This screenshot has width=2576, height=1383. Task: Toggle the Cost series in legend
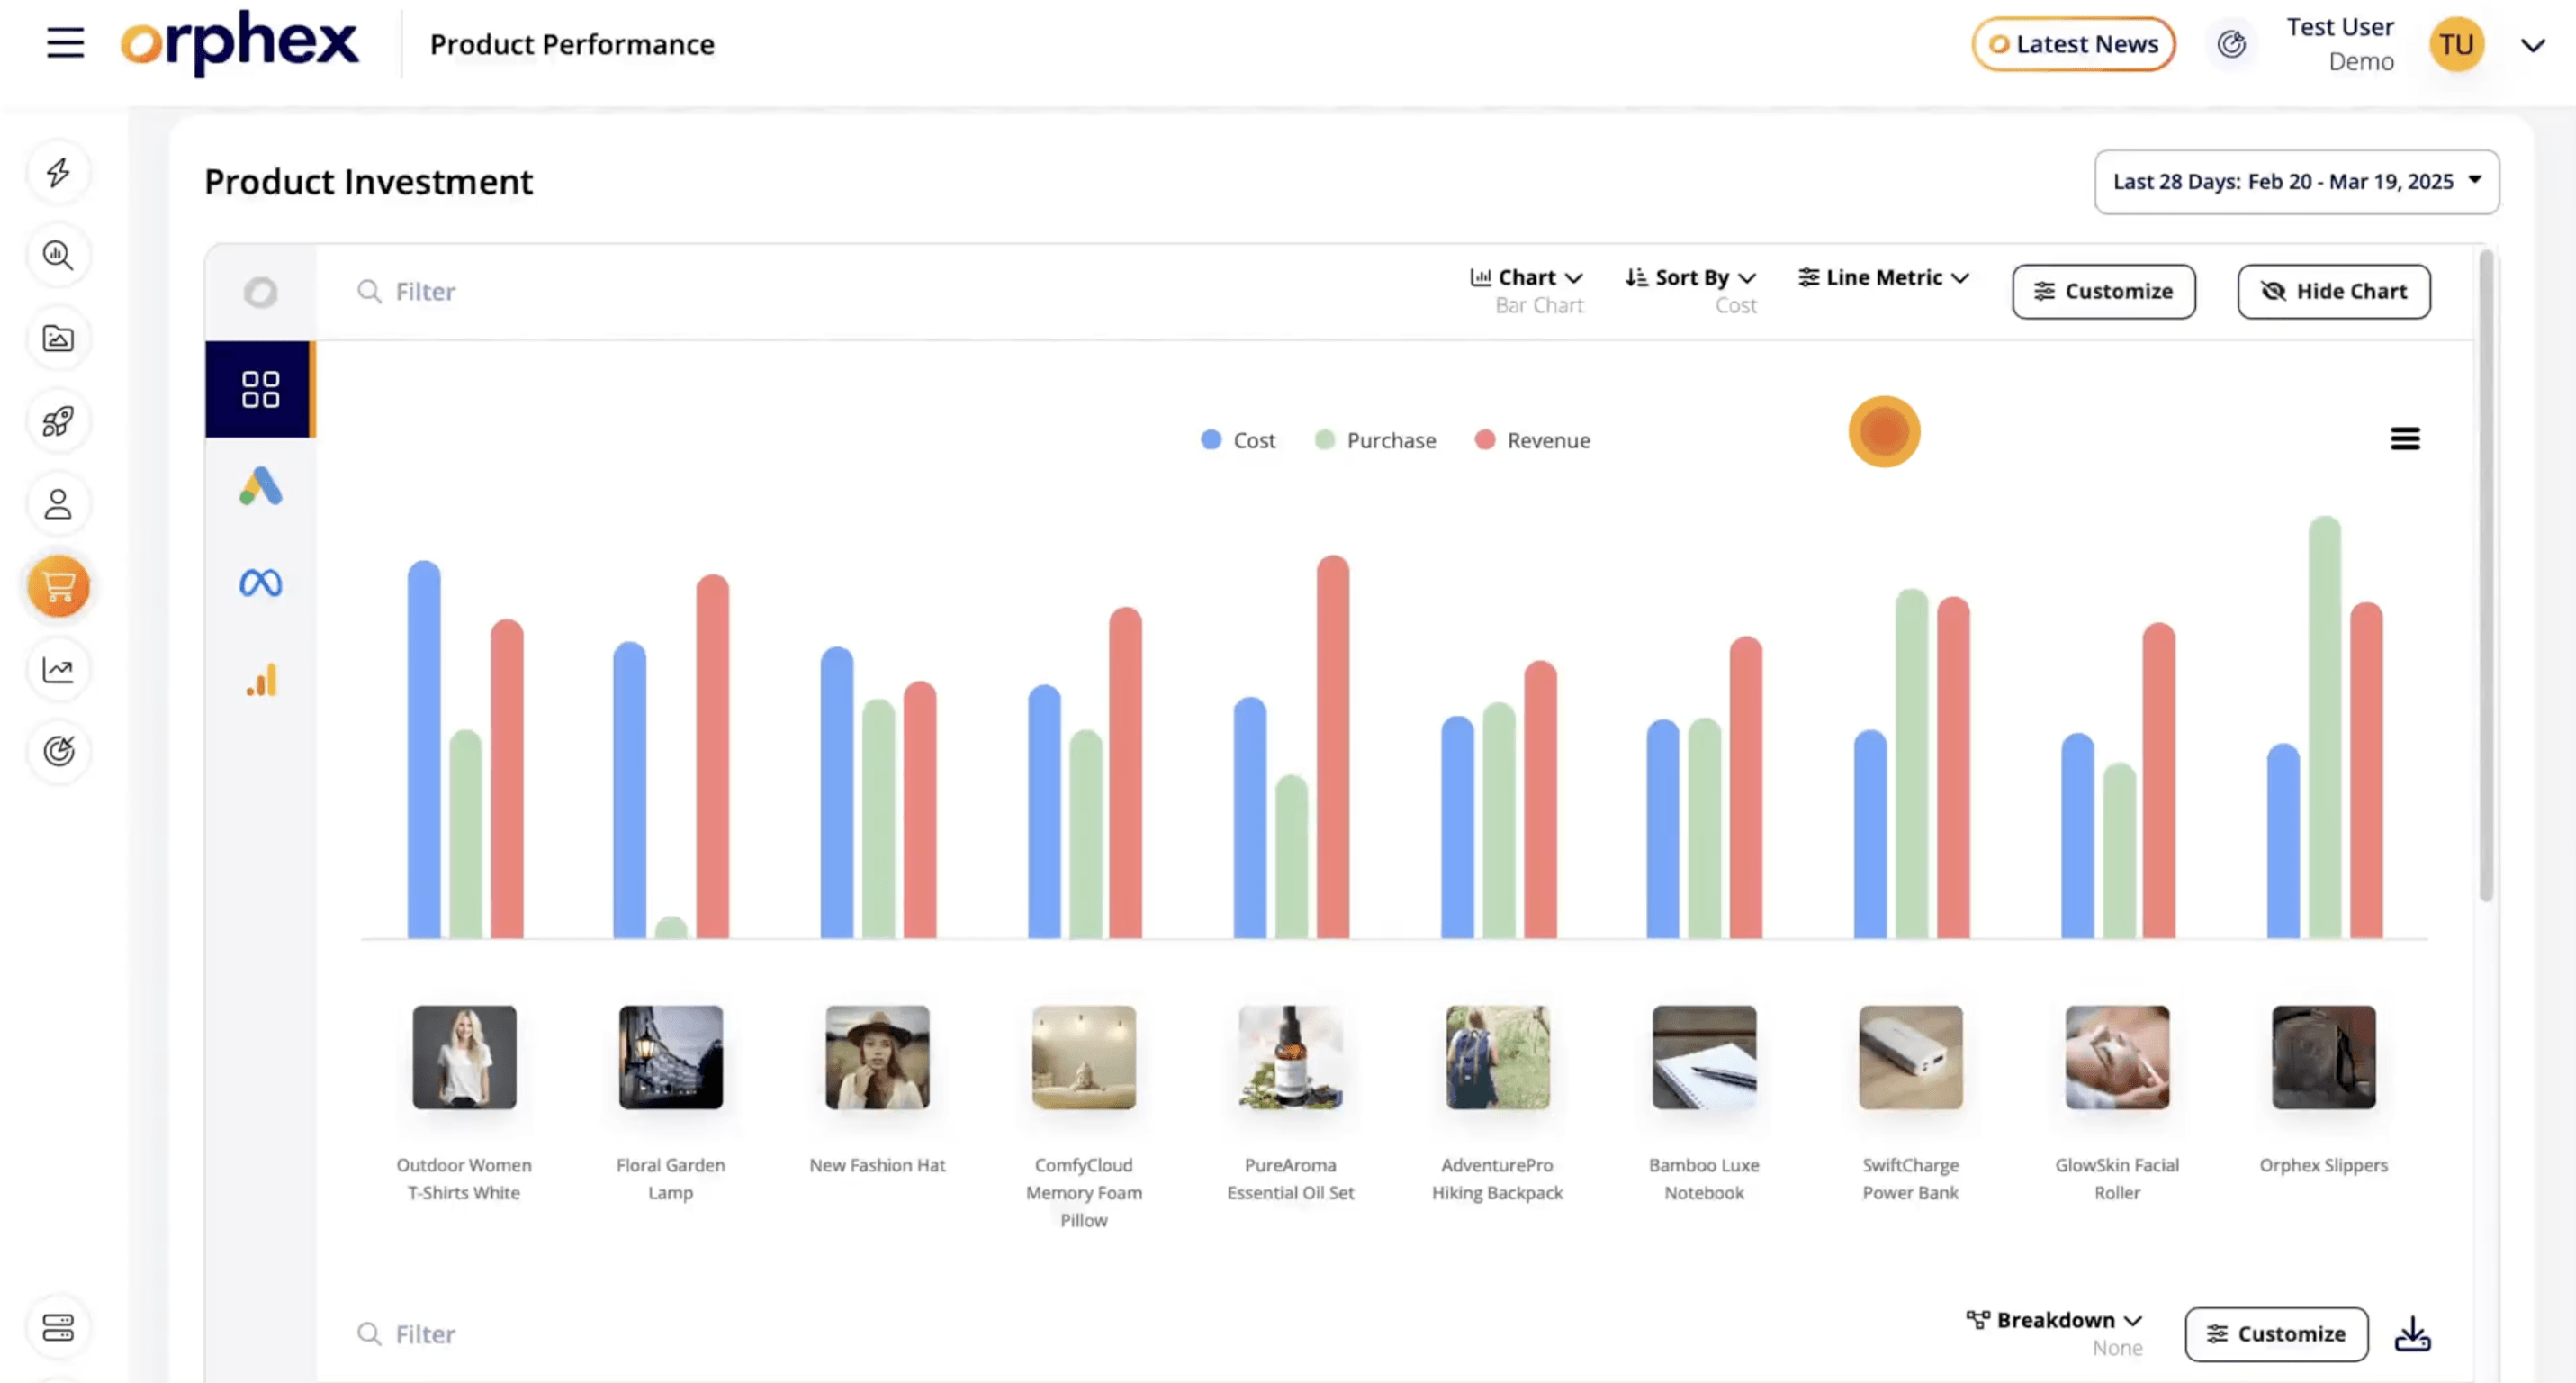click(x=1238, y=440)
